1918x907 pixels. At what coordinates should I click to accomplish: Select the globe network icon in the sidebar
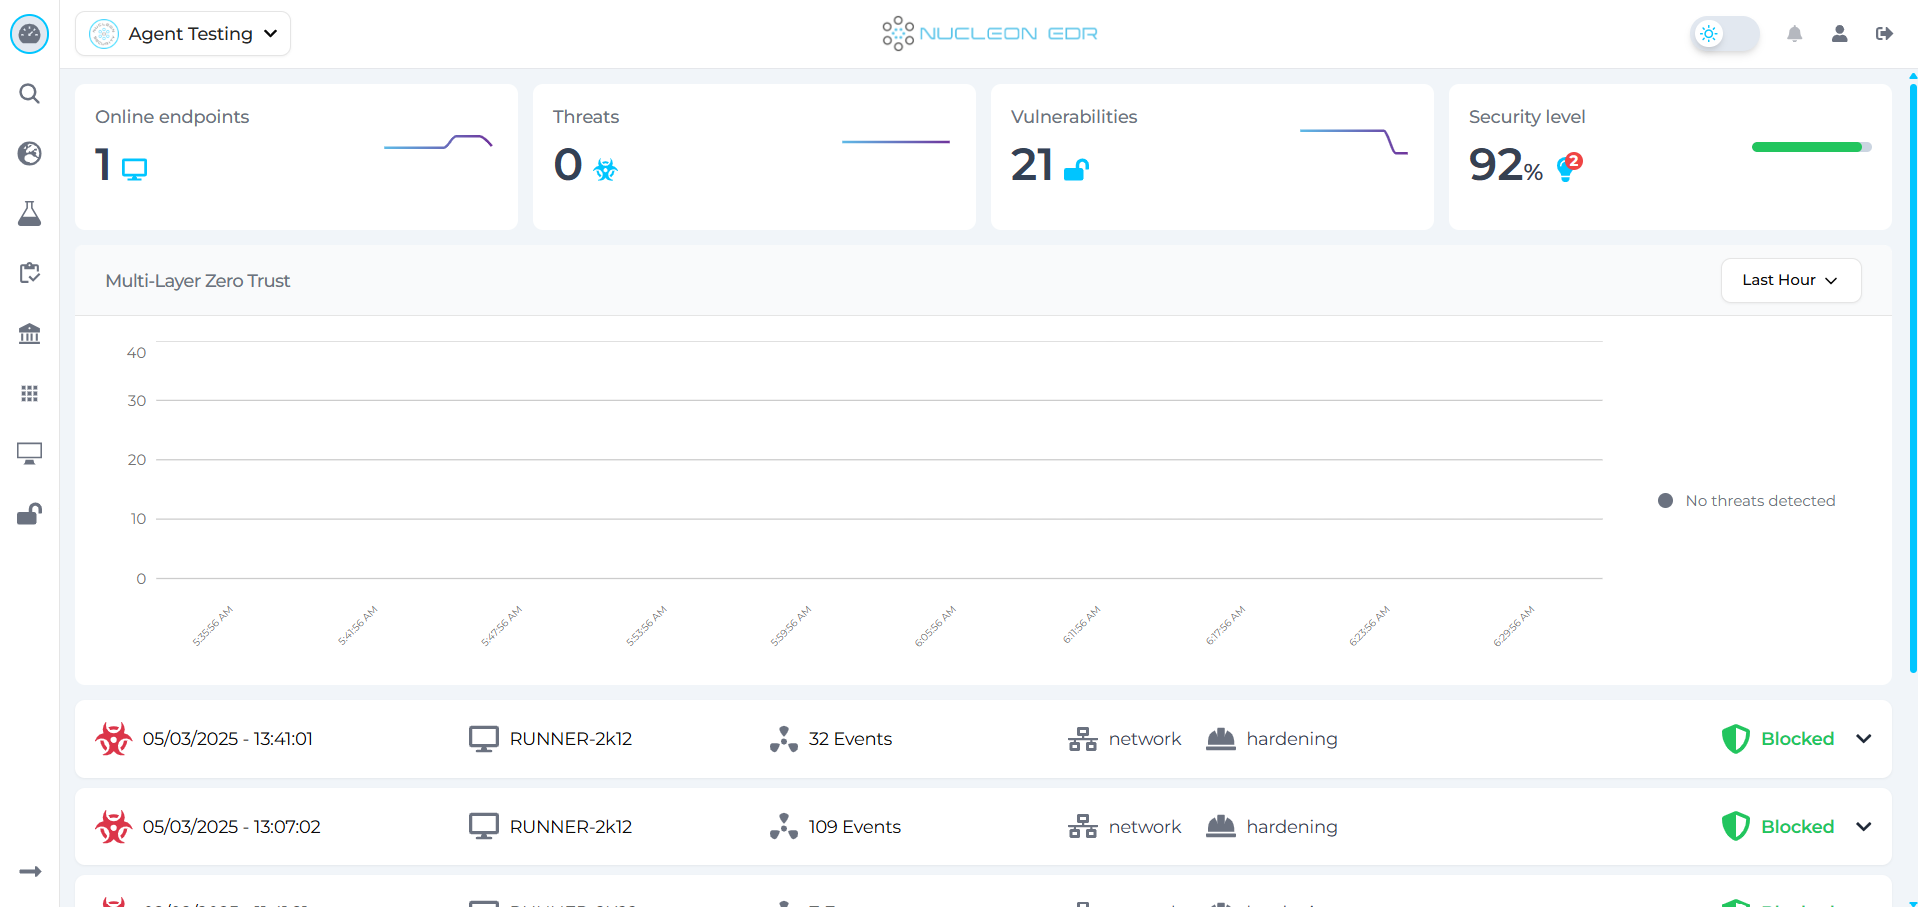(29, 153)
